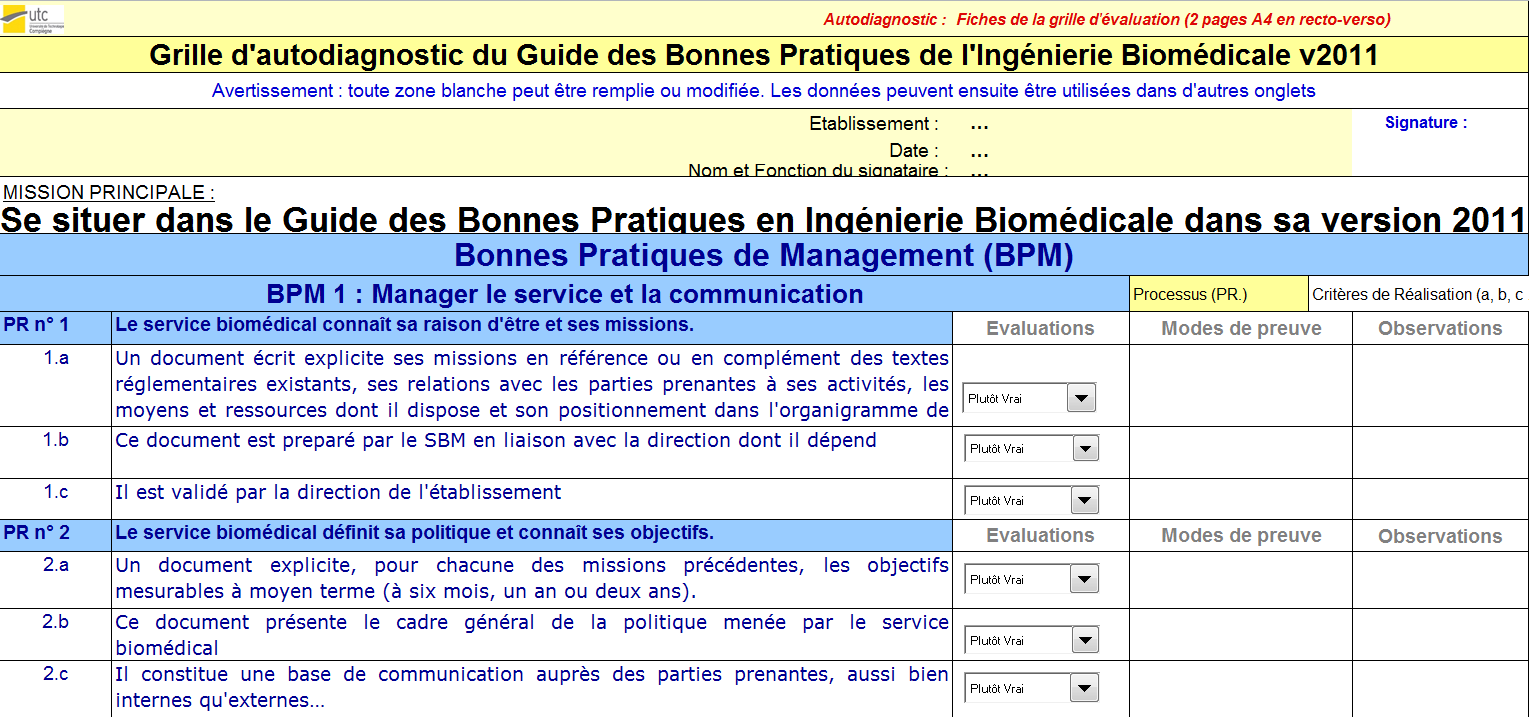
Task: Click the 'Grille d'autodiagnostic du Guide' title
Action: 764,55
